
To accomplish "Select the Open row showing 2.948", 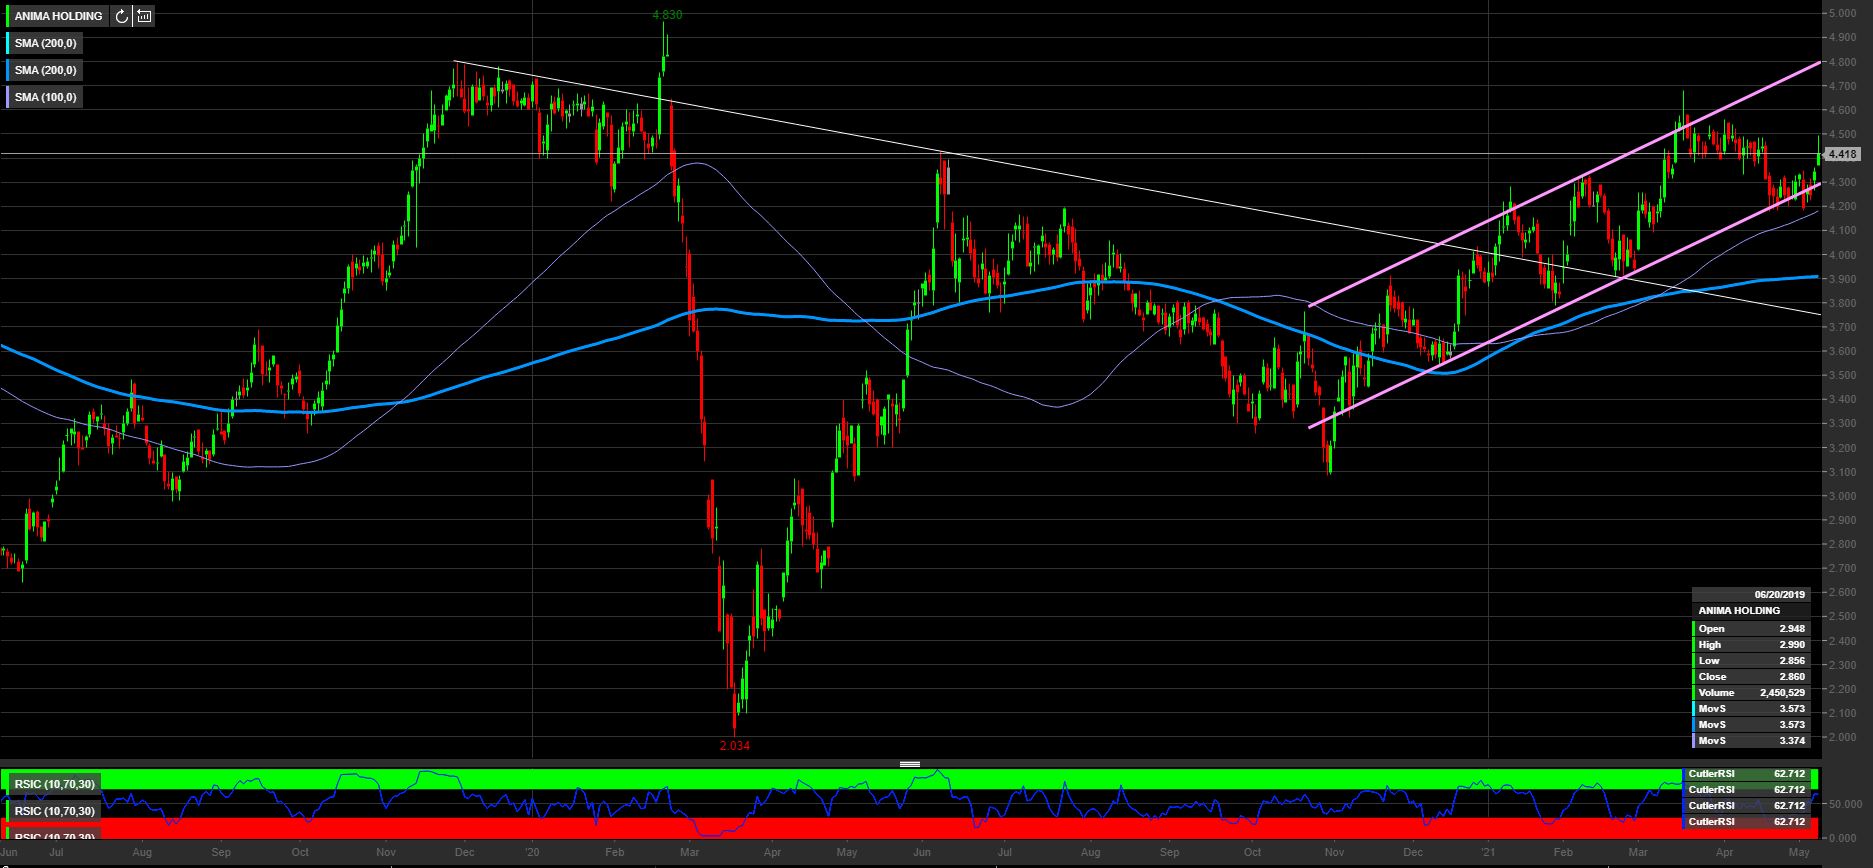I will pyautogui.click(x=1750, y=629).
